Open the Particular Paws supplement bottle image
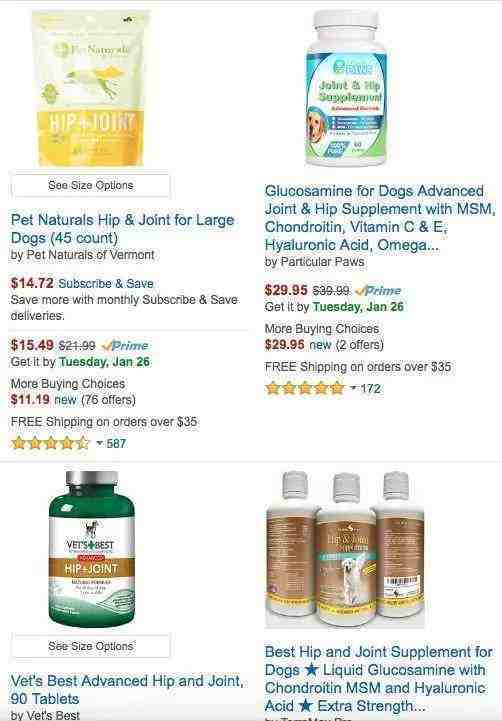Screen dimensions: 502x721 tap(346, 88)
